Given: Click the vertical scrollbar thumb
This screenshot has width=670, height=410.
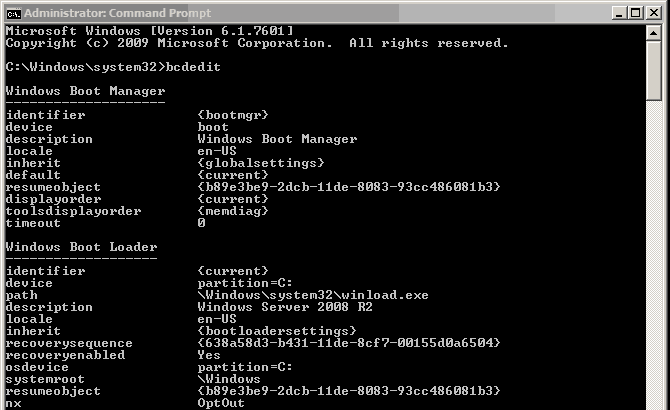Looking at the screenshot, I should pos(653,71).
